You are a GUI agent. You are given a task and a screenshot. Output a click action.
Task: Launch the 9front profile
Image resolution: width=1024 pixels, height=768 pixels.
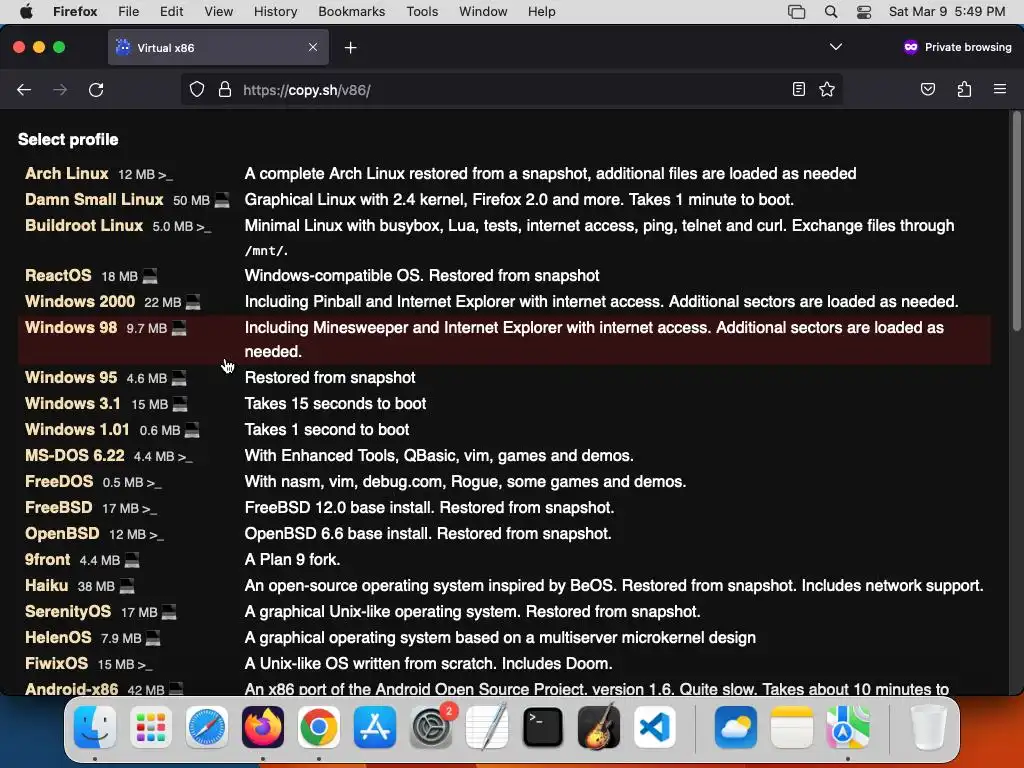click(x=47, y=559)
